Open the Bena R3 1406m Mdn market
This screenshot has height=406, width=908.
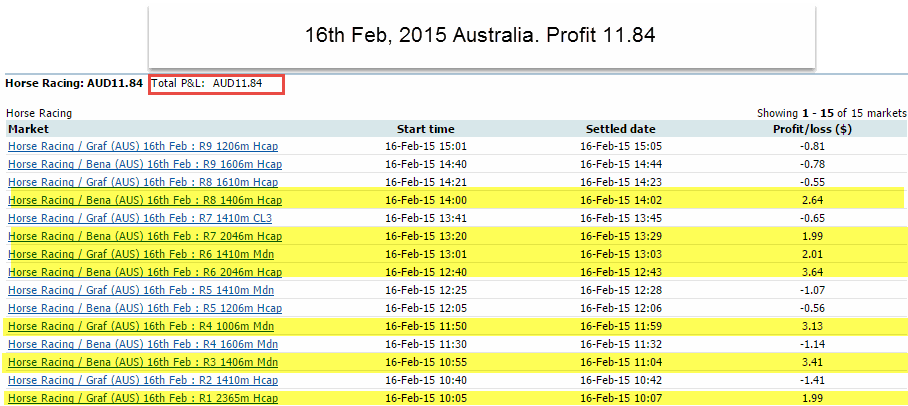click(x=141, y=362)
